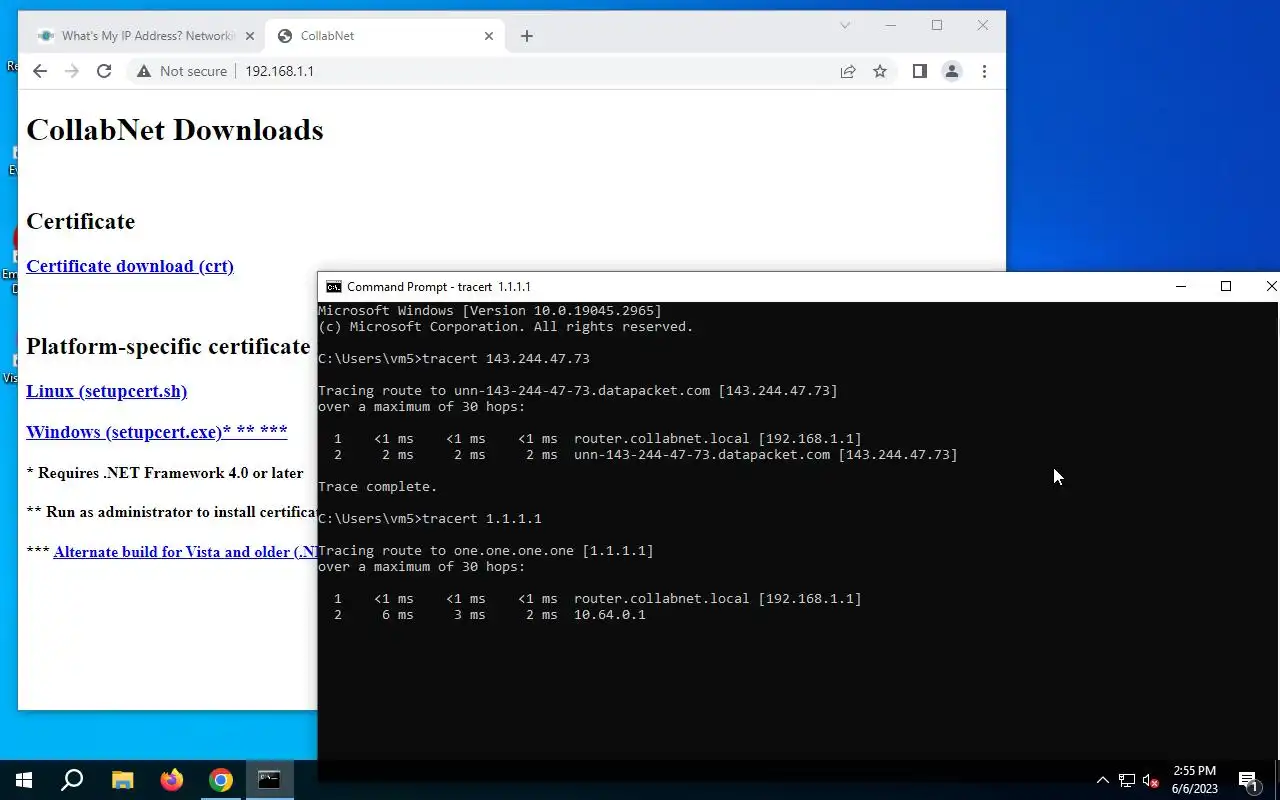The height and width of the screenshot is (800, 1280).
Task: Maximize the Chrome window
Action: pyautogui.click(x=937, y=25)
